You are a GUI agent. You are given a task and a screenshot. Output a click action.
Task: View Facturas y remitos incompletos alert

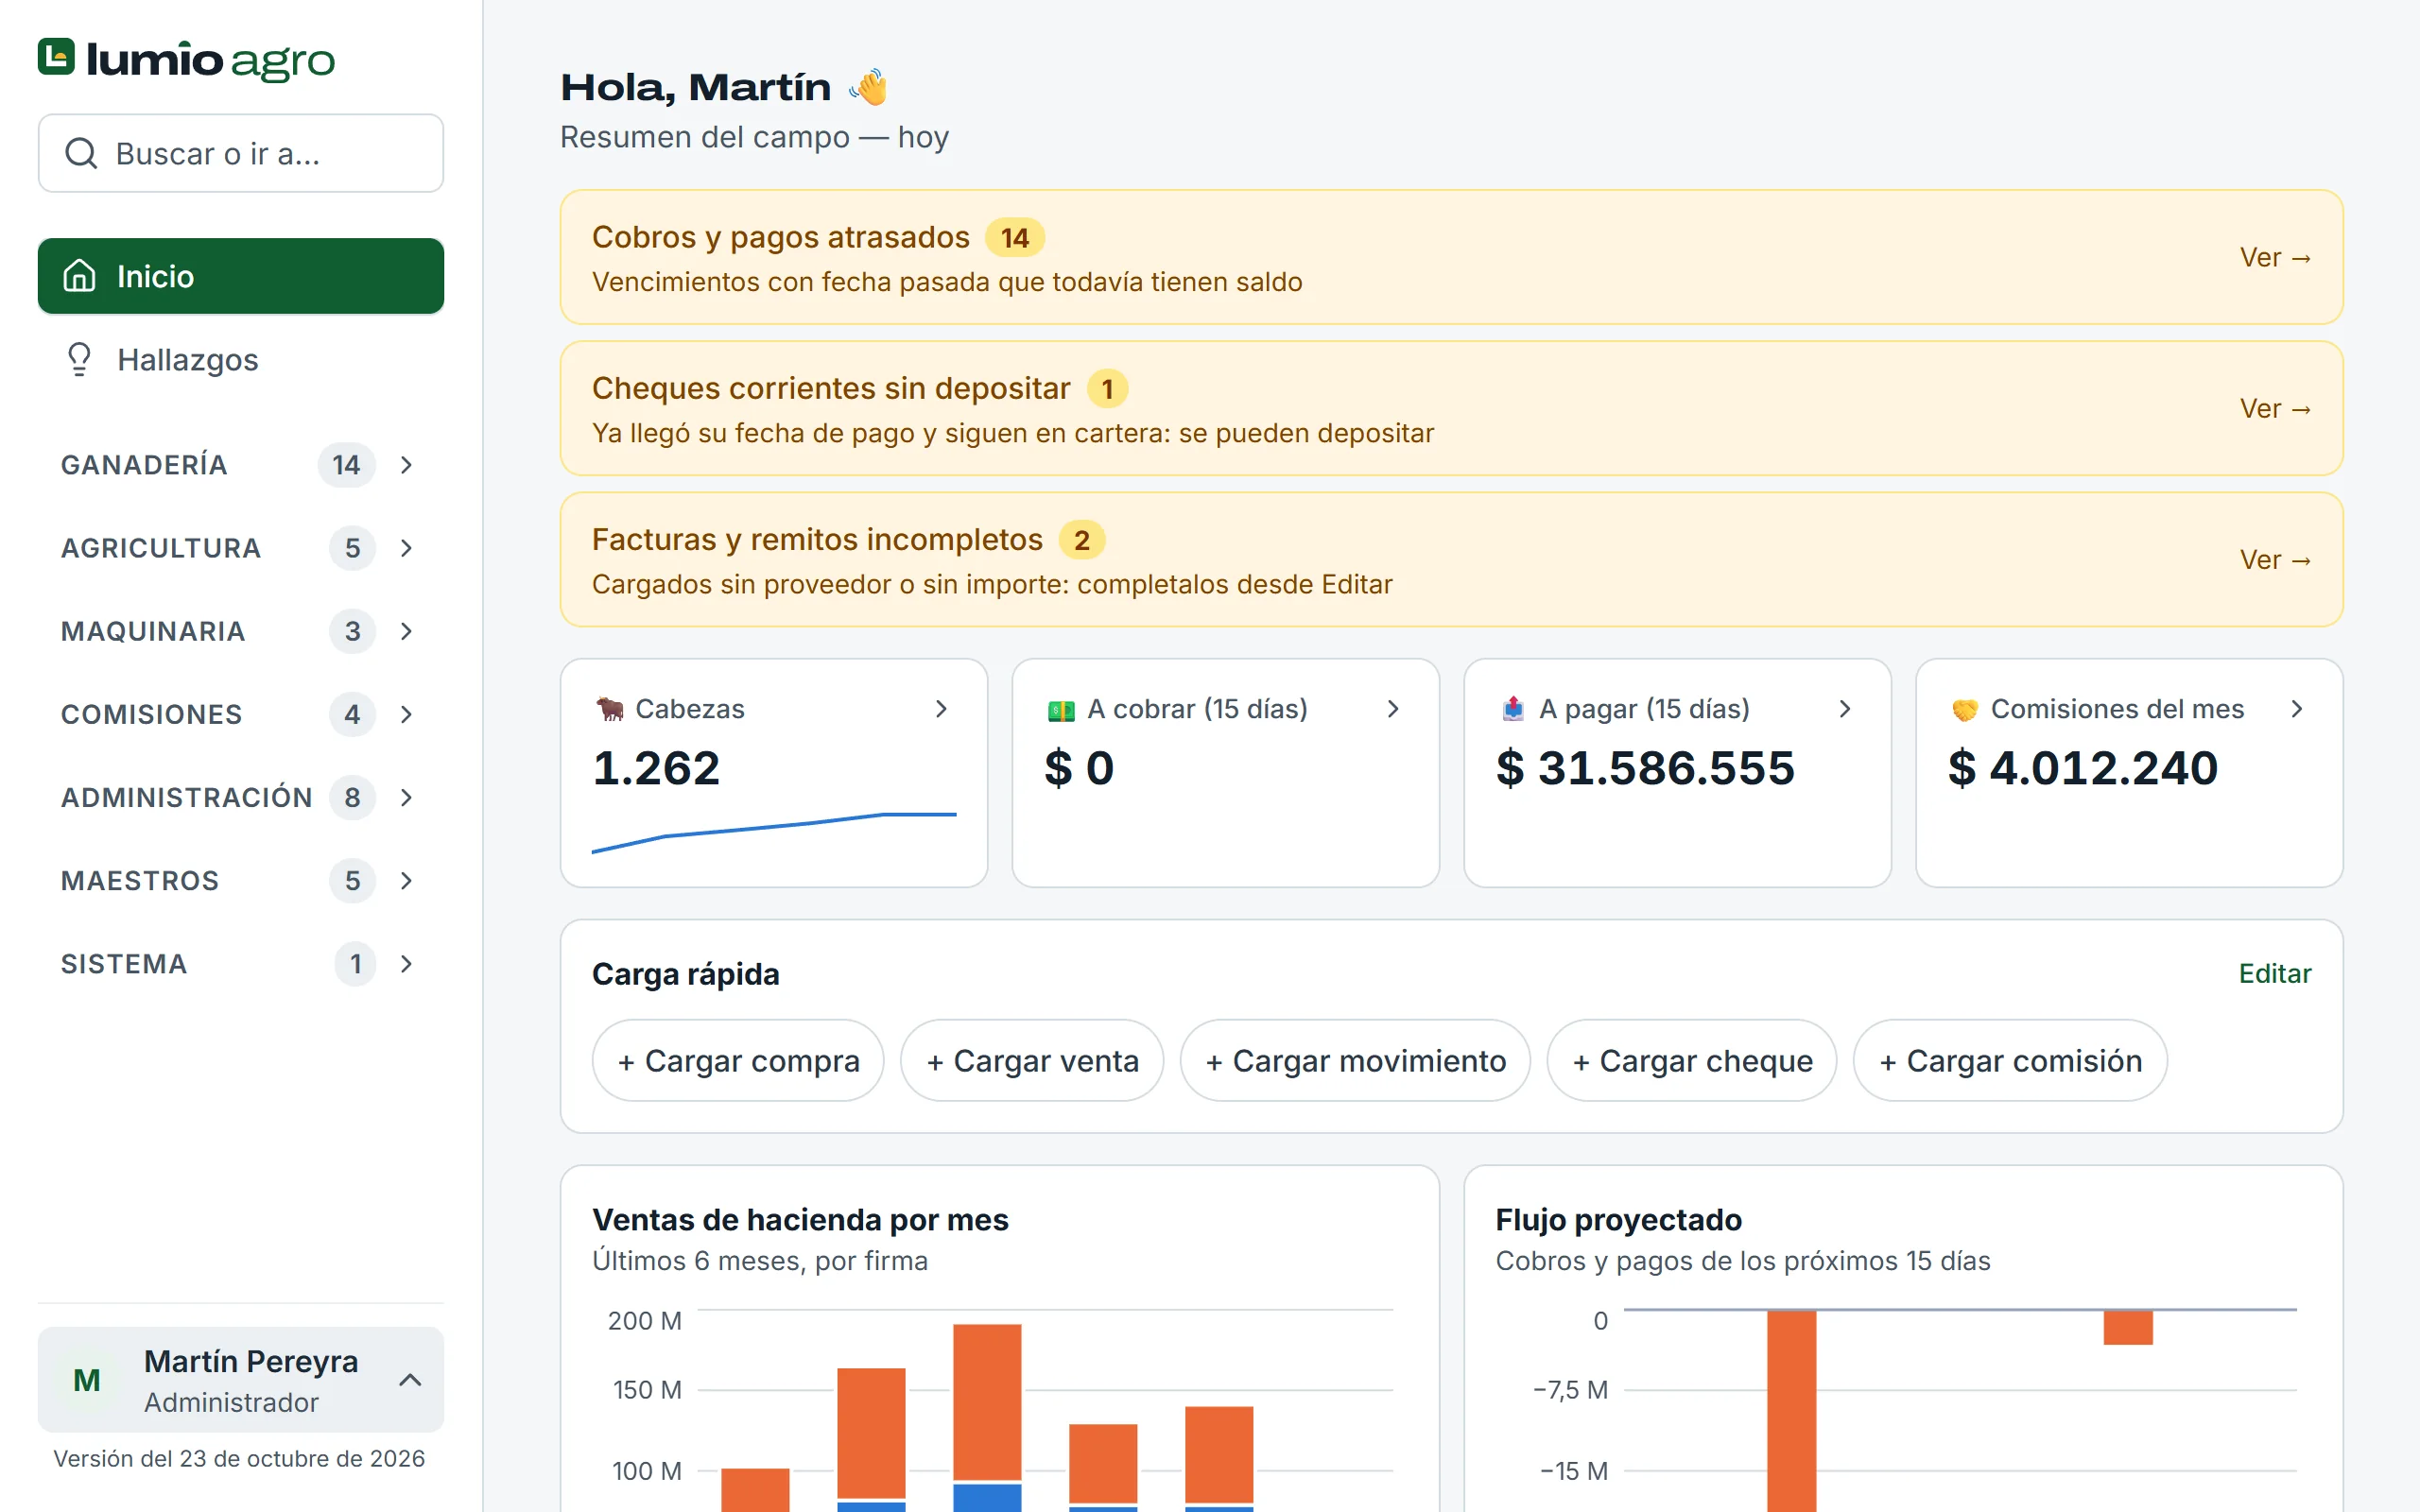coord(2275,560)
